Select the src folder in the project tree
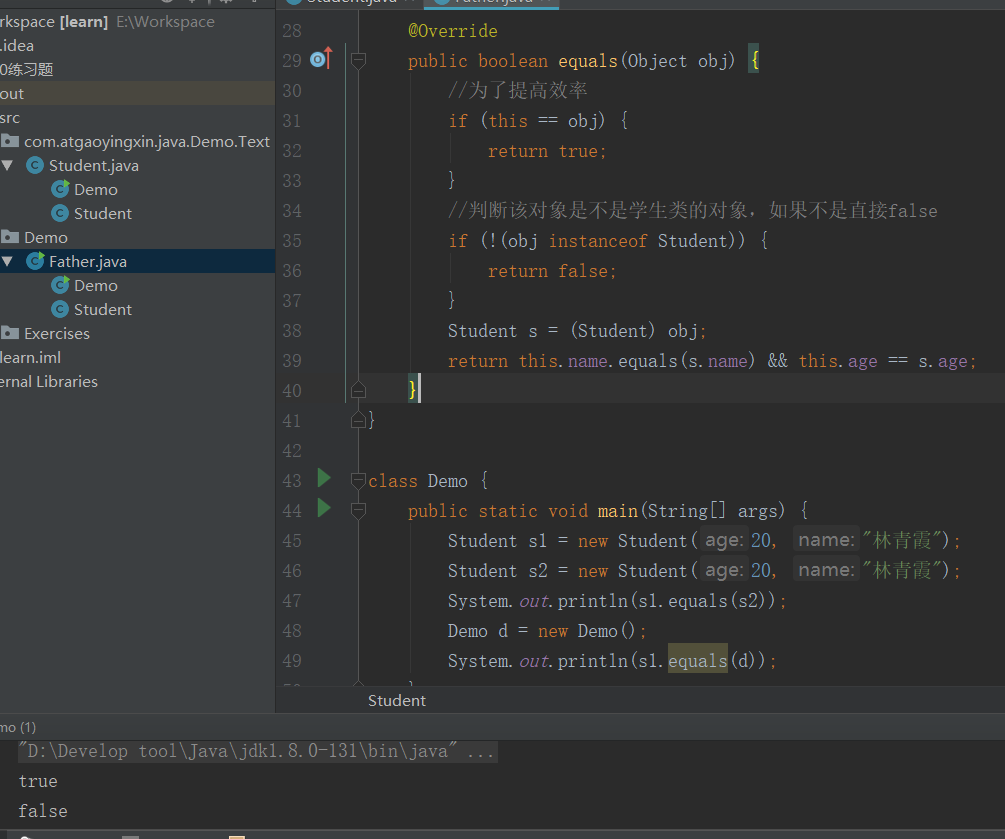 10,118
